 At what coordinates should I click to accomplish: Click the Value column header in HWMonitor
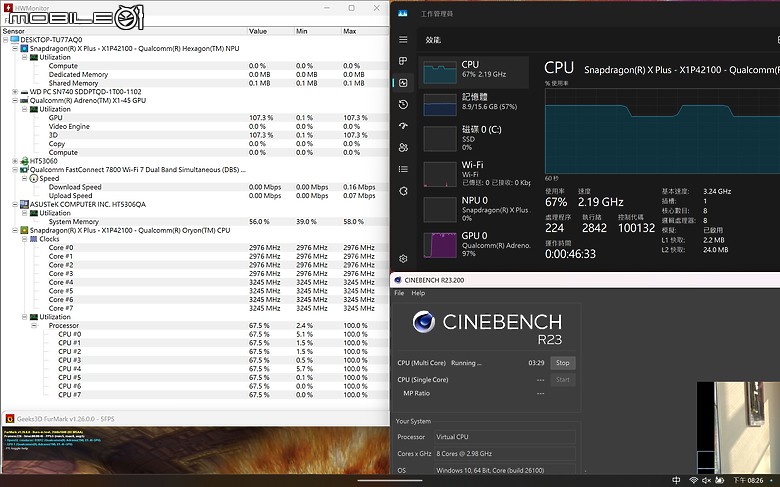pyautogui.click(x=270, y=31)
